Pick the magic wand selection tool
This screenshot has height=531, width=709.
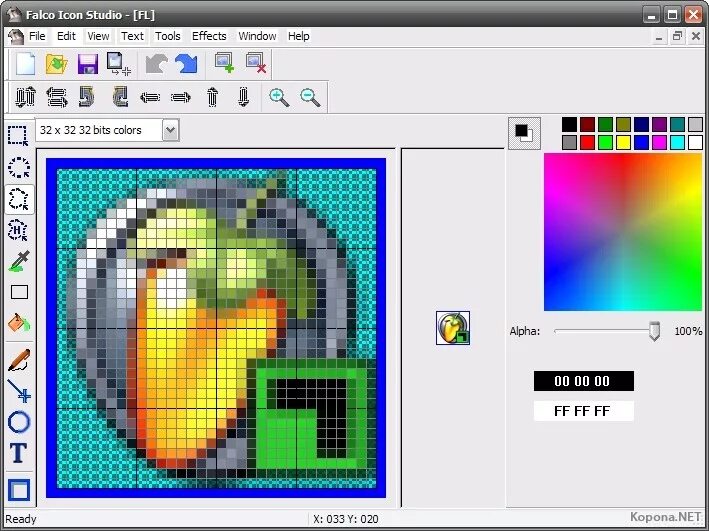tap(18, 230)
